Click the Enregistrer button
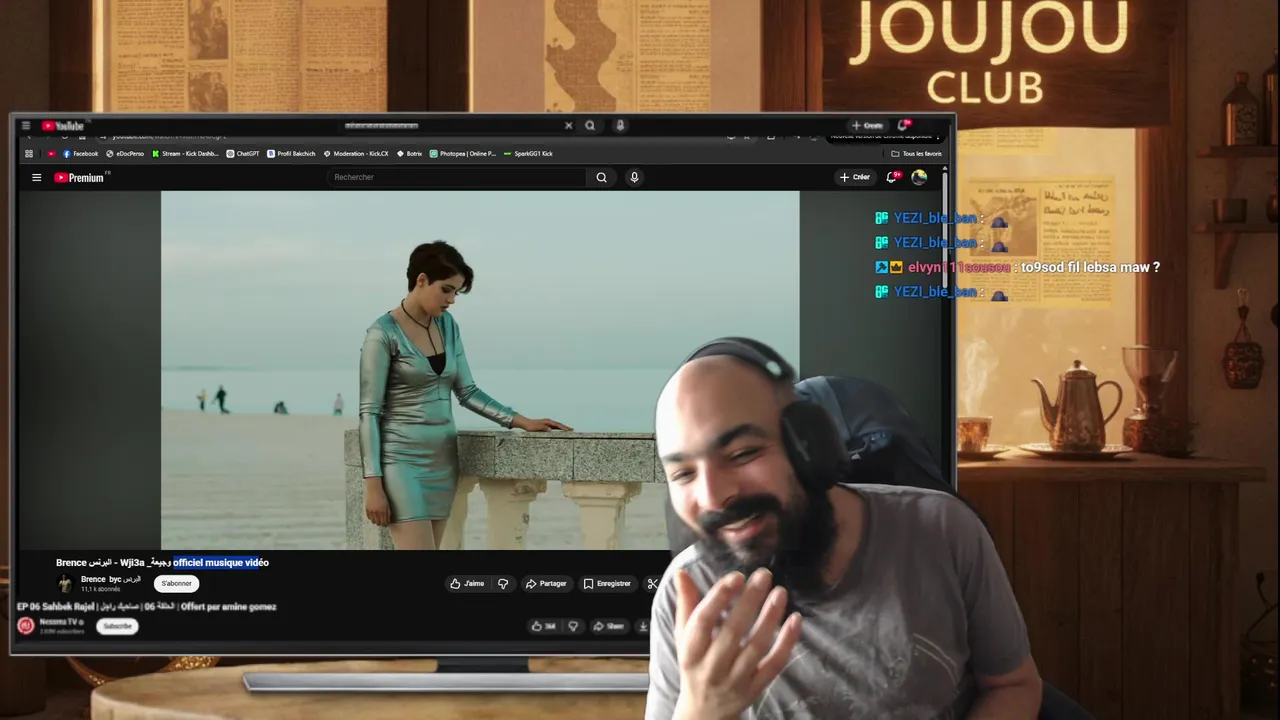Viewport: 1280px width, 720px height. (x=607, y=584)
